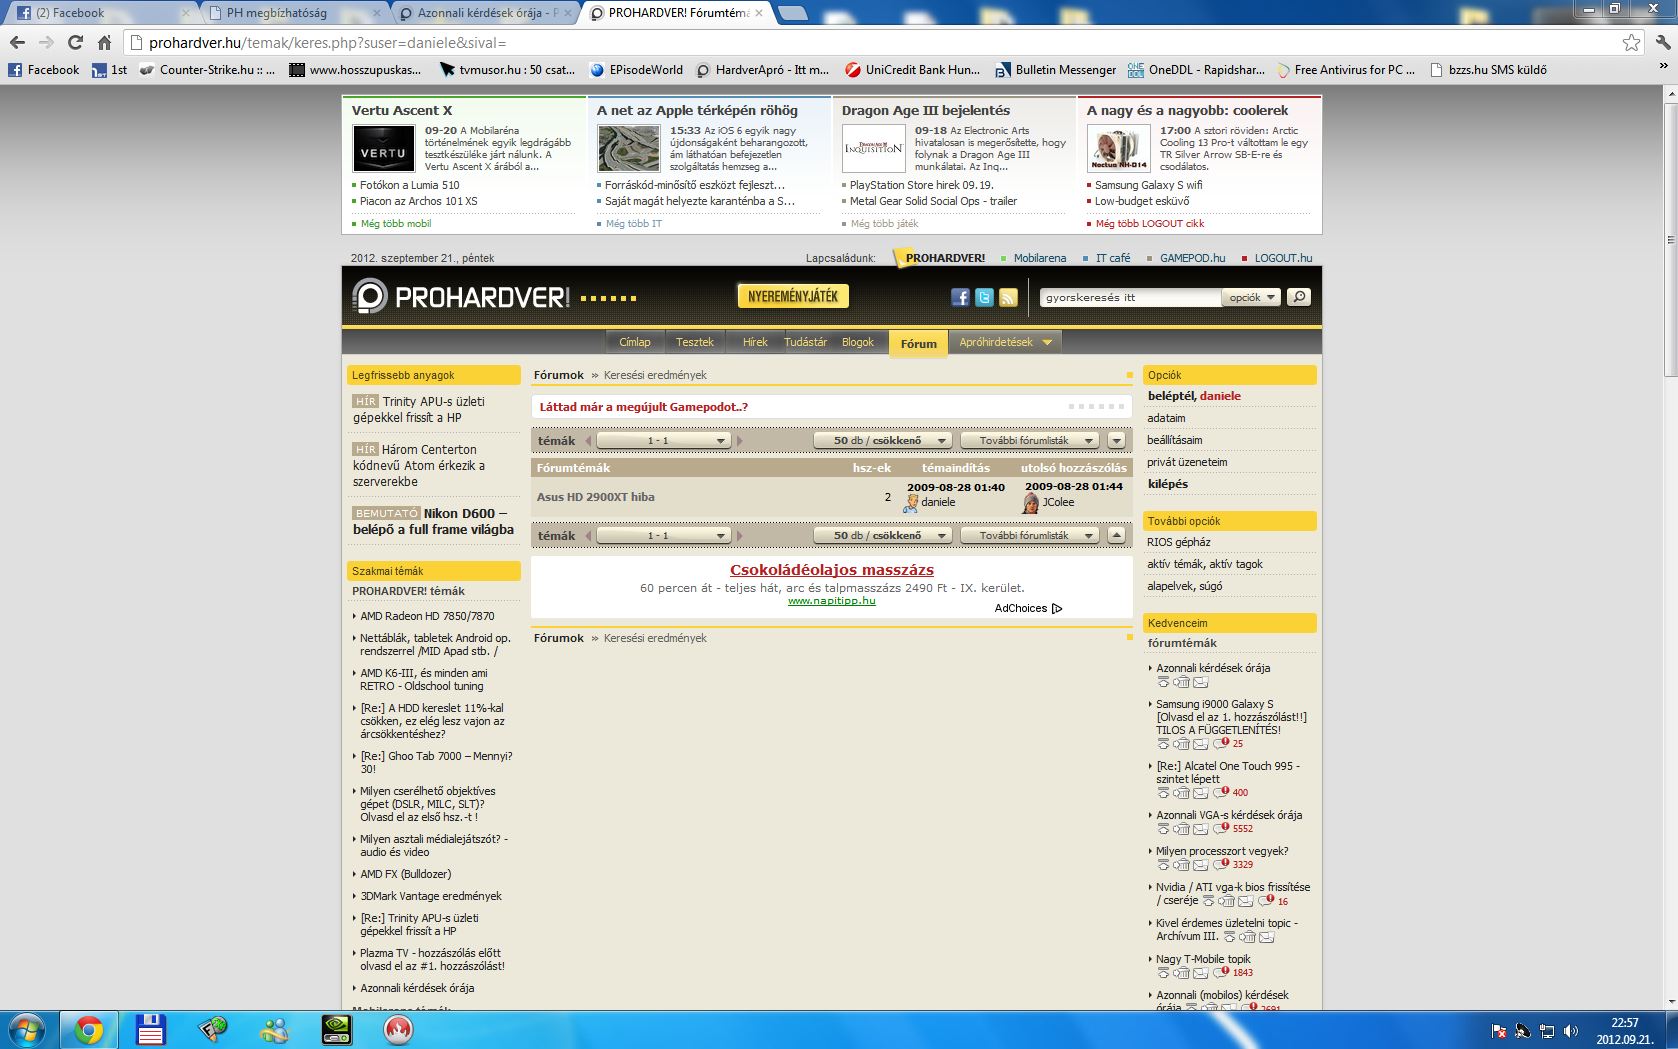Open the 'Nikon D600' bemutató article

coord(433,522)
